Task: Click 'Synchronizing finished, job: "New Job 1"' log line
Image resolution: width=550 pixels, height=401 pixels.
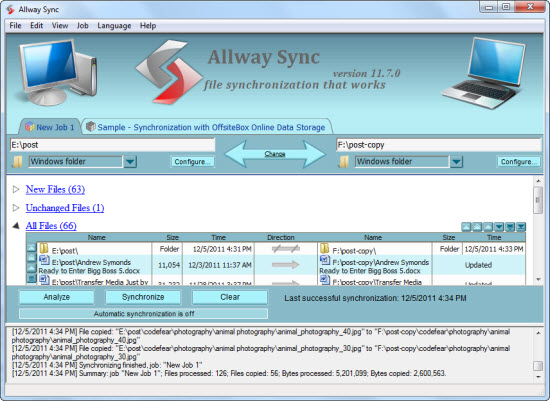Action: tap(107, 365)
